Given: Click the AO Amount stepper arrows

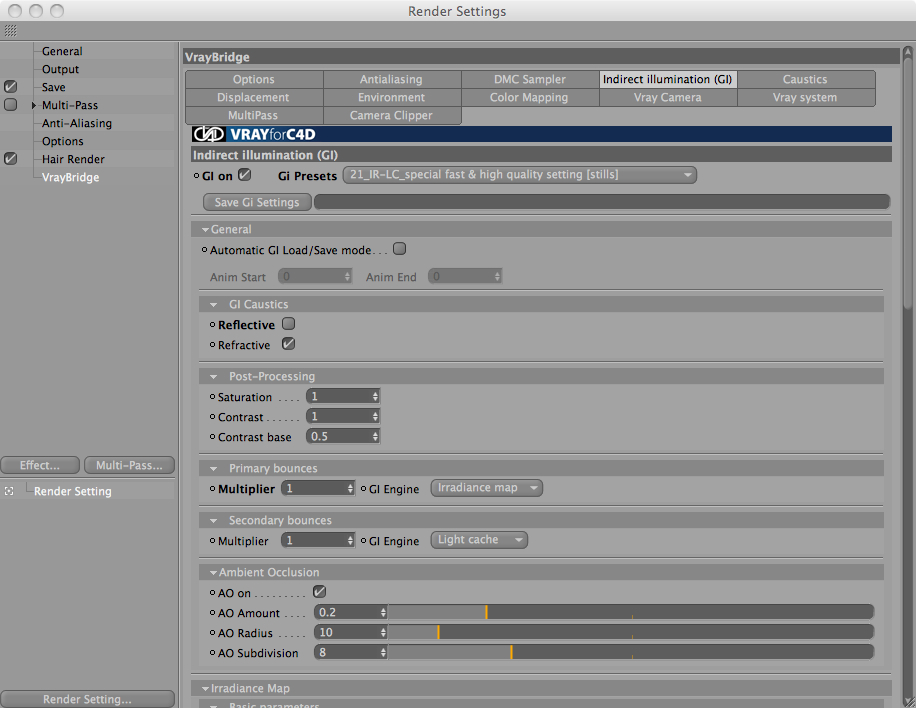Looking at the screenshot, I should [x=383, y=612].
